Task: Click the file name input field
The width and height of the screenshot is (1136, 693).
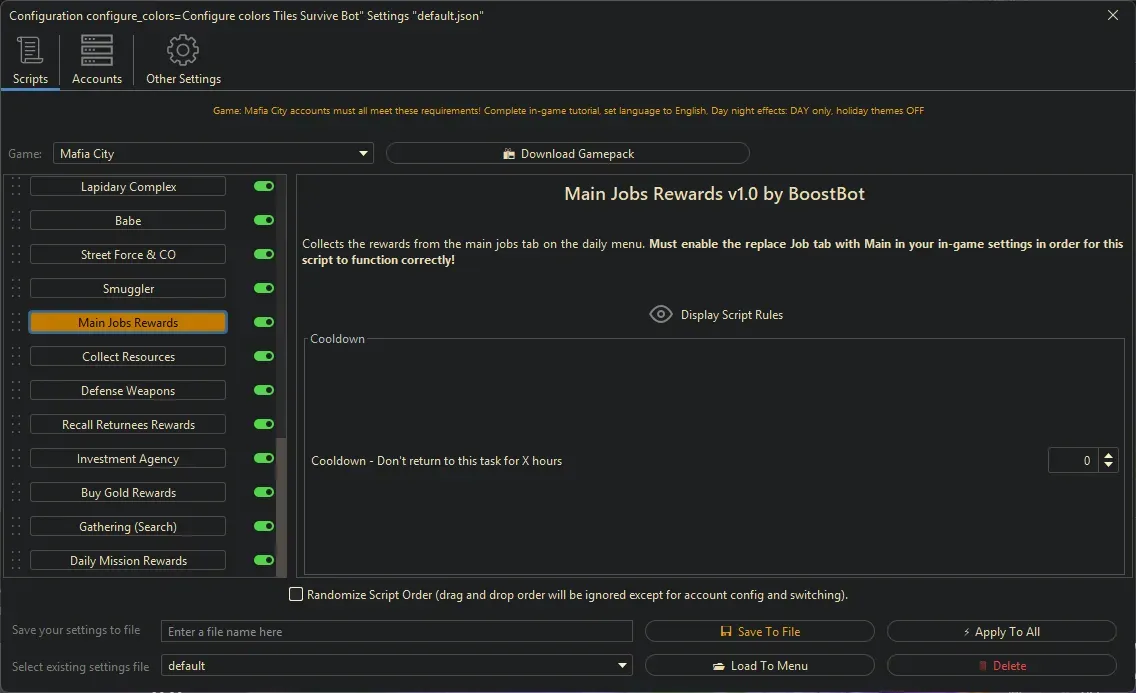Action: point(396,630)
